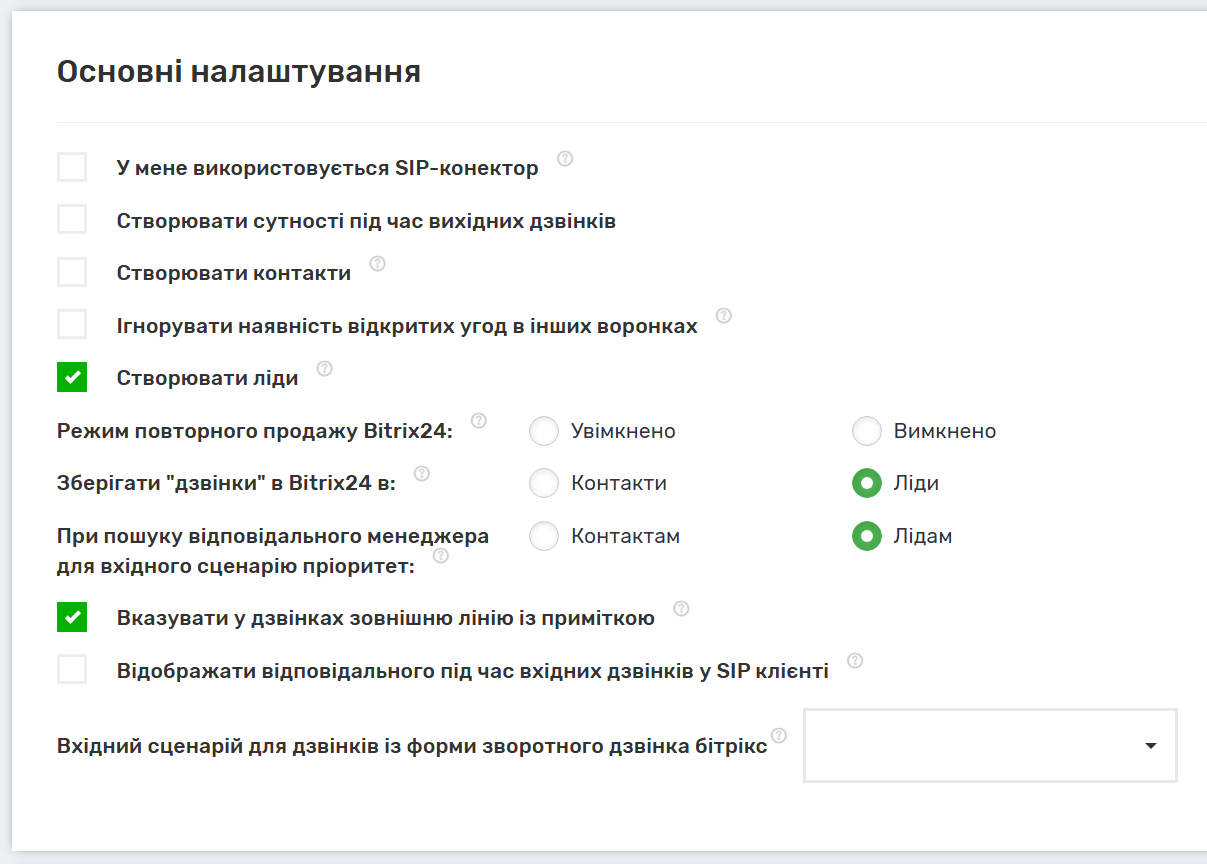Show help for Режим повторного продажу Bitrix24

(x=479, y=421)
